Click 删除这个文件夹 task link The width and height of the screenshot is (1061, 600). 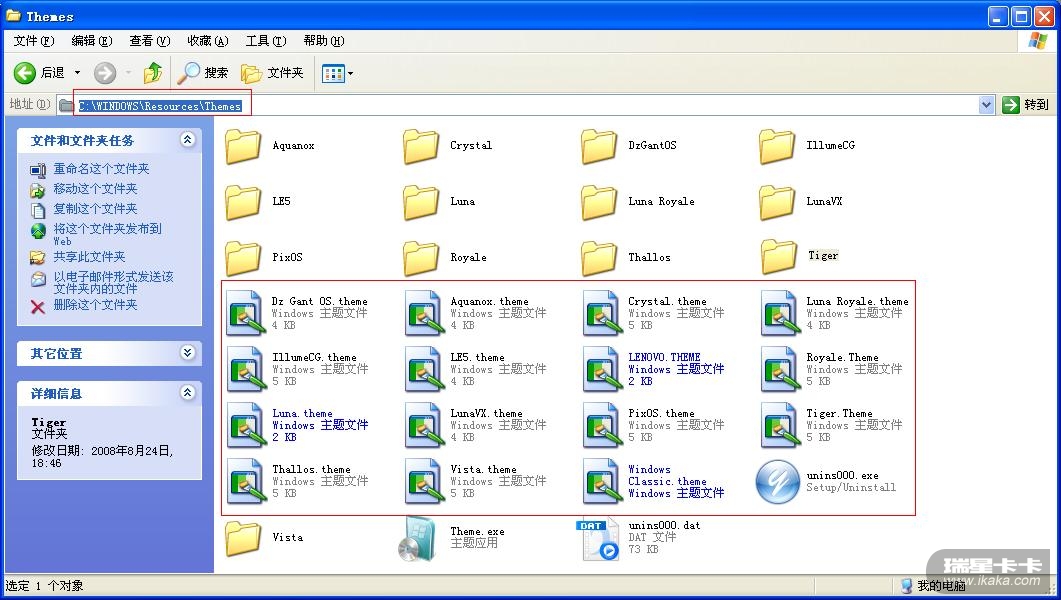95,305
